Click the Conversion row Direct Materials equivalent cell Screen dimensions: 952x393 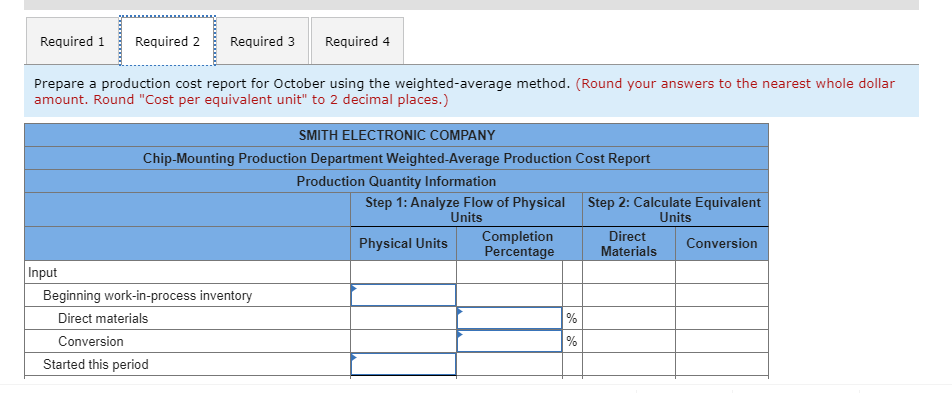point(628,341)
